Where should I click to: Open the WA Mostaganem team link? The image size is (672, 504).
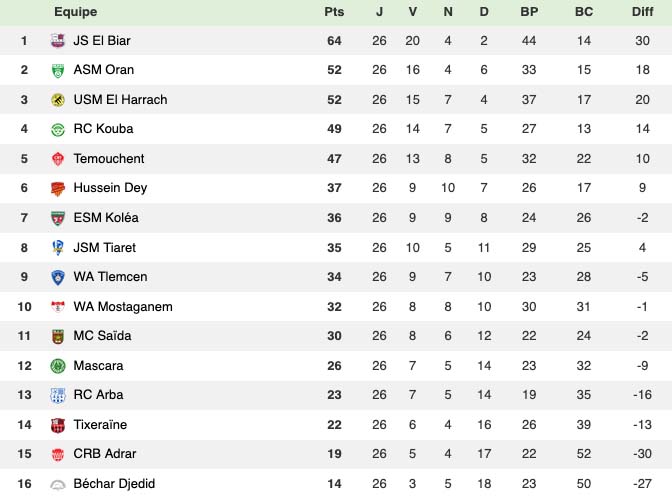coord(123,307)
